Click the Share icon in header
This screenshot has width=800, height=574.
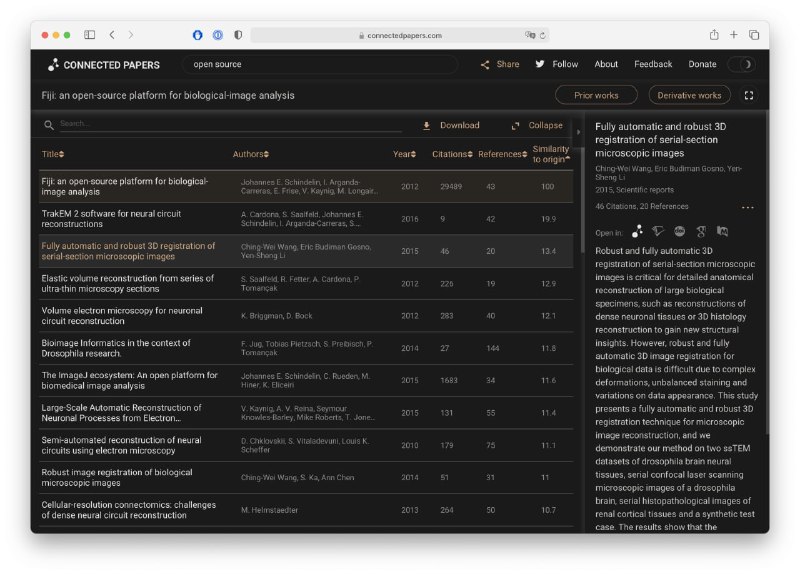(x=485, y=65)
